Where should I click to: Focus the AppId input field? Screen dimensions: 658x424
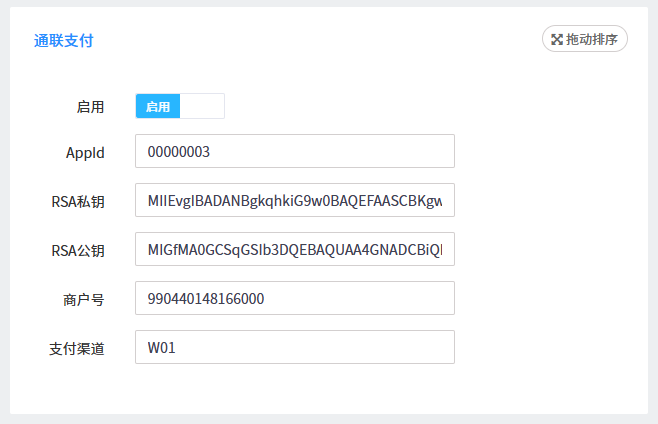tap(295, 152)
